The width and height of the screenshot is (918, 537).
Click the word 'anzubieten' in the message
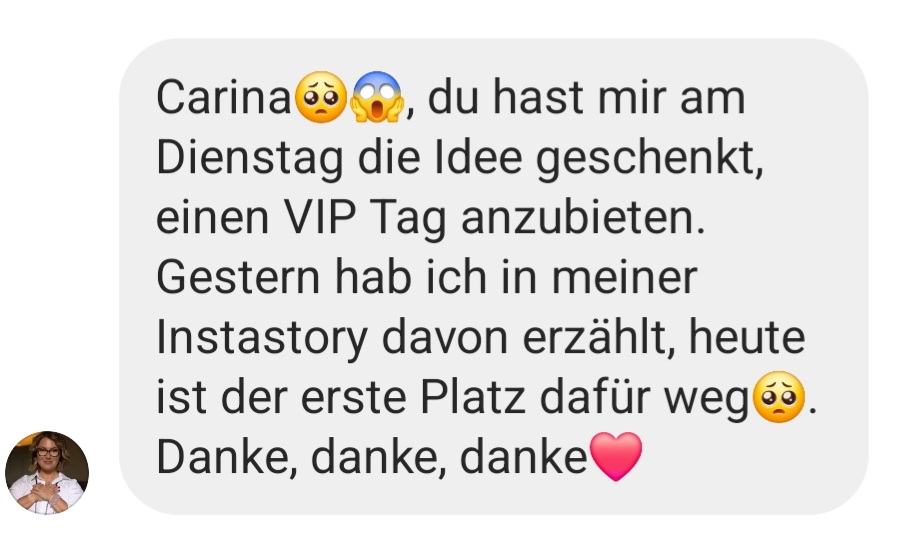pos(583,218)
